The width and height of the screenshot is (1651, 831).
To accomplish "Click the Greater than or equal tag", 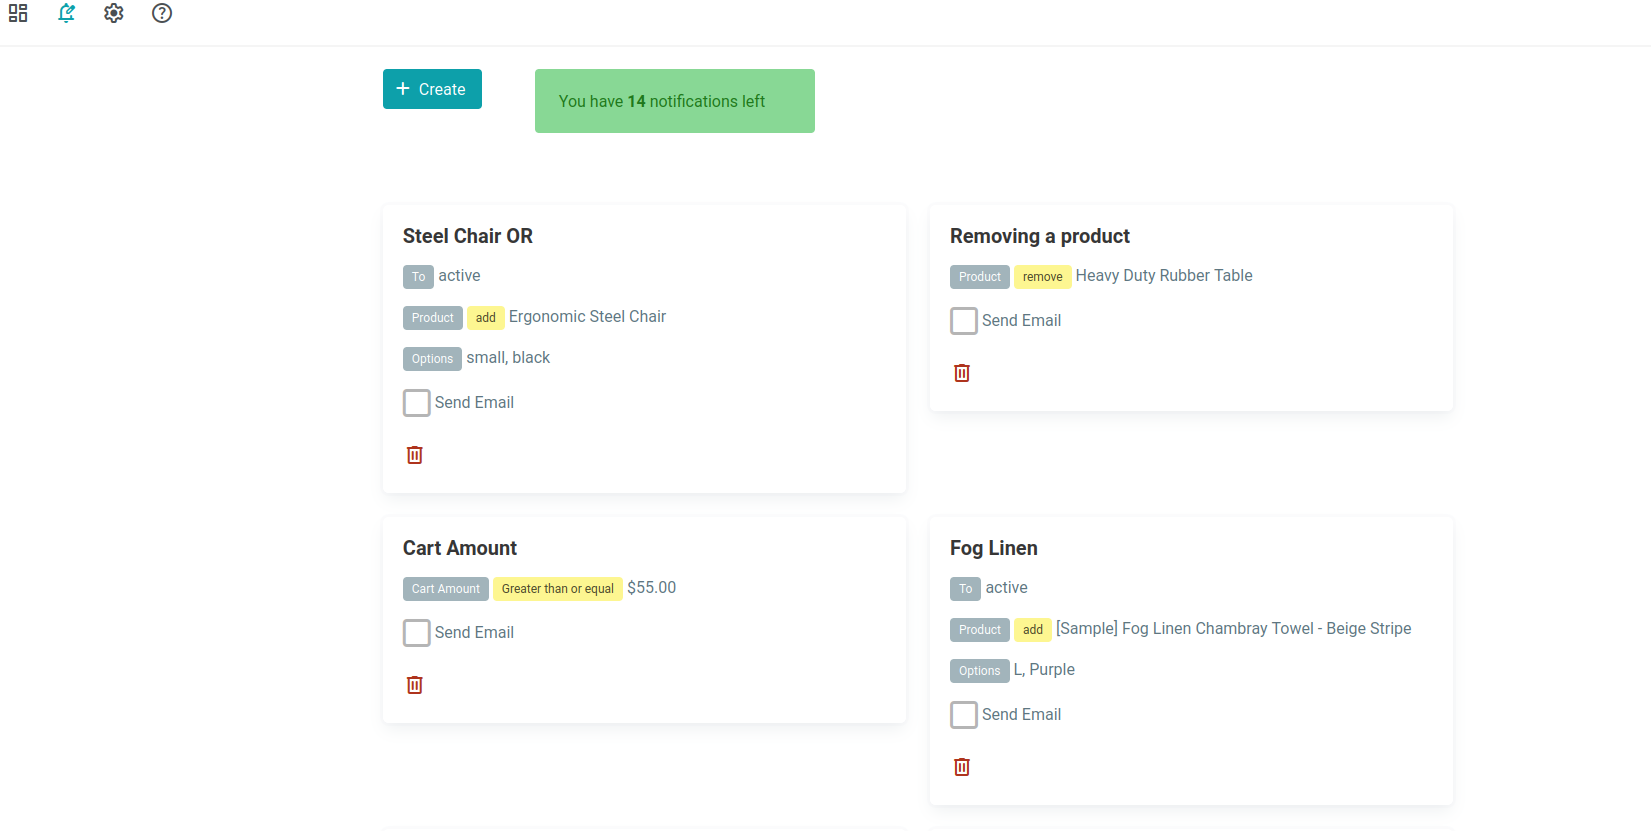I will pos(557,589).
